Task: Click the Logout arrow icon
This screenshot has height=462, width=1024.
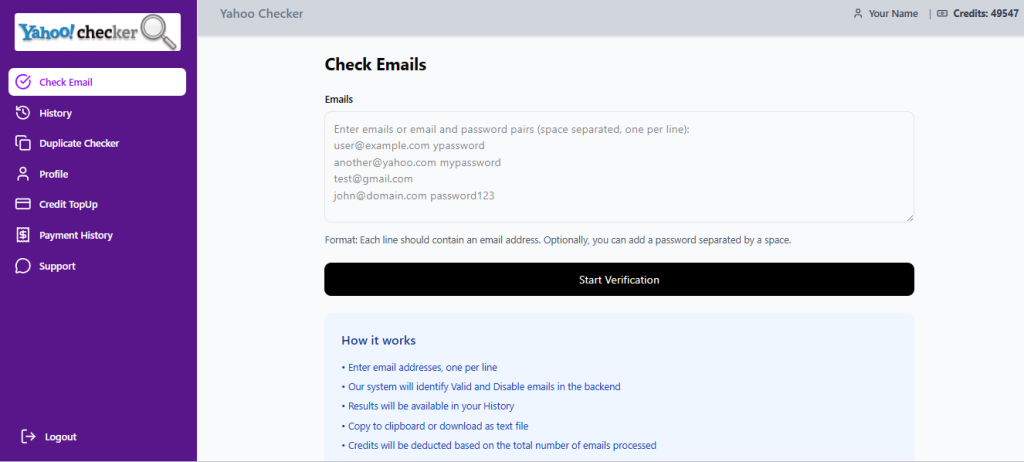Action: click(x=29, y=437)
